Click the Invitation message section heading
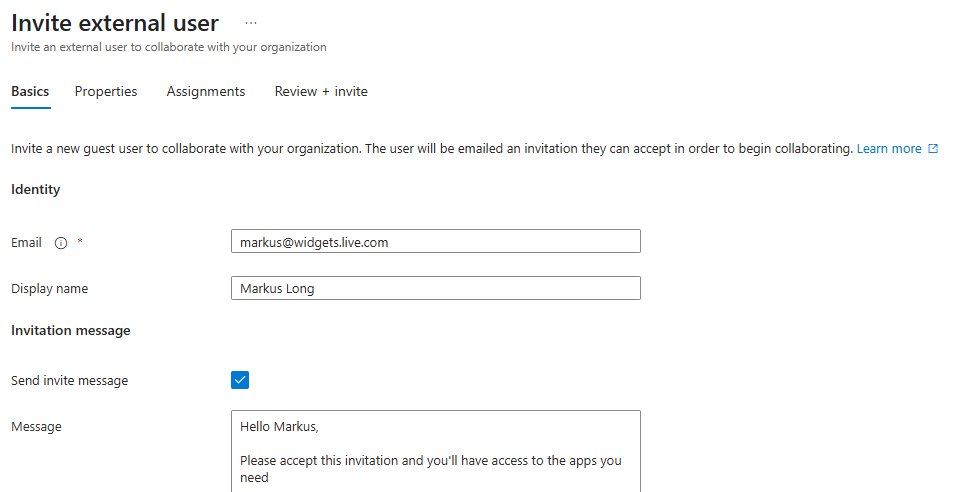The image size is (953, 492). (70, 330)
